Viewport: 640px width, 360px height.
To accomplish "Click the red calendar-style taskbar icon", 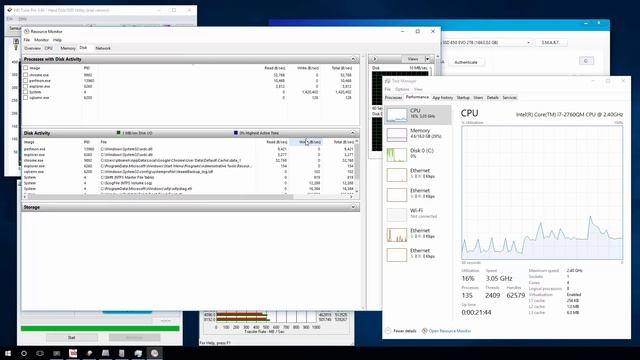I will [x=73, y=353].
